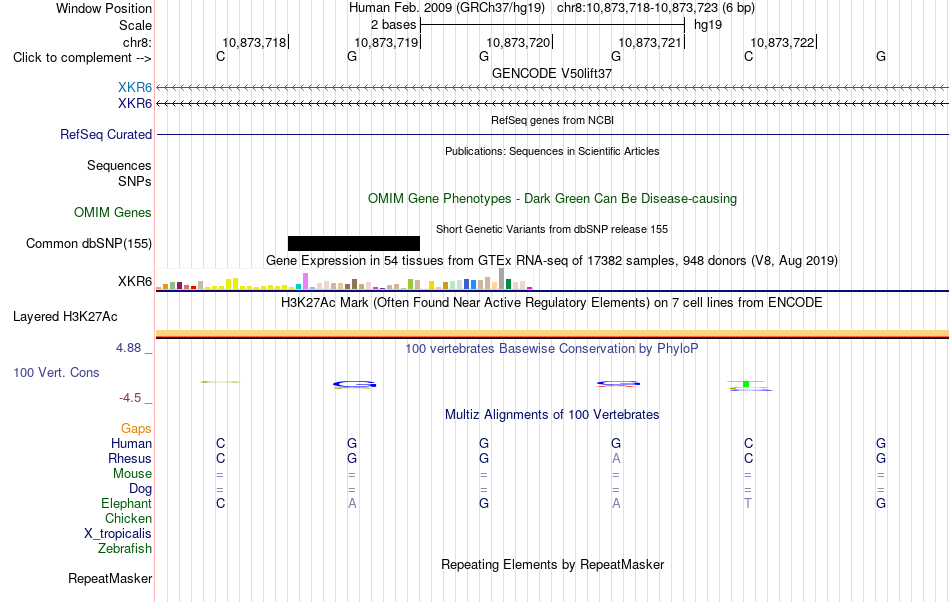Viewport: 950px width, 602px height.
Task: Click the green PhyloP conservation mark
Action: point(746,384)
